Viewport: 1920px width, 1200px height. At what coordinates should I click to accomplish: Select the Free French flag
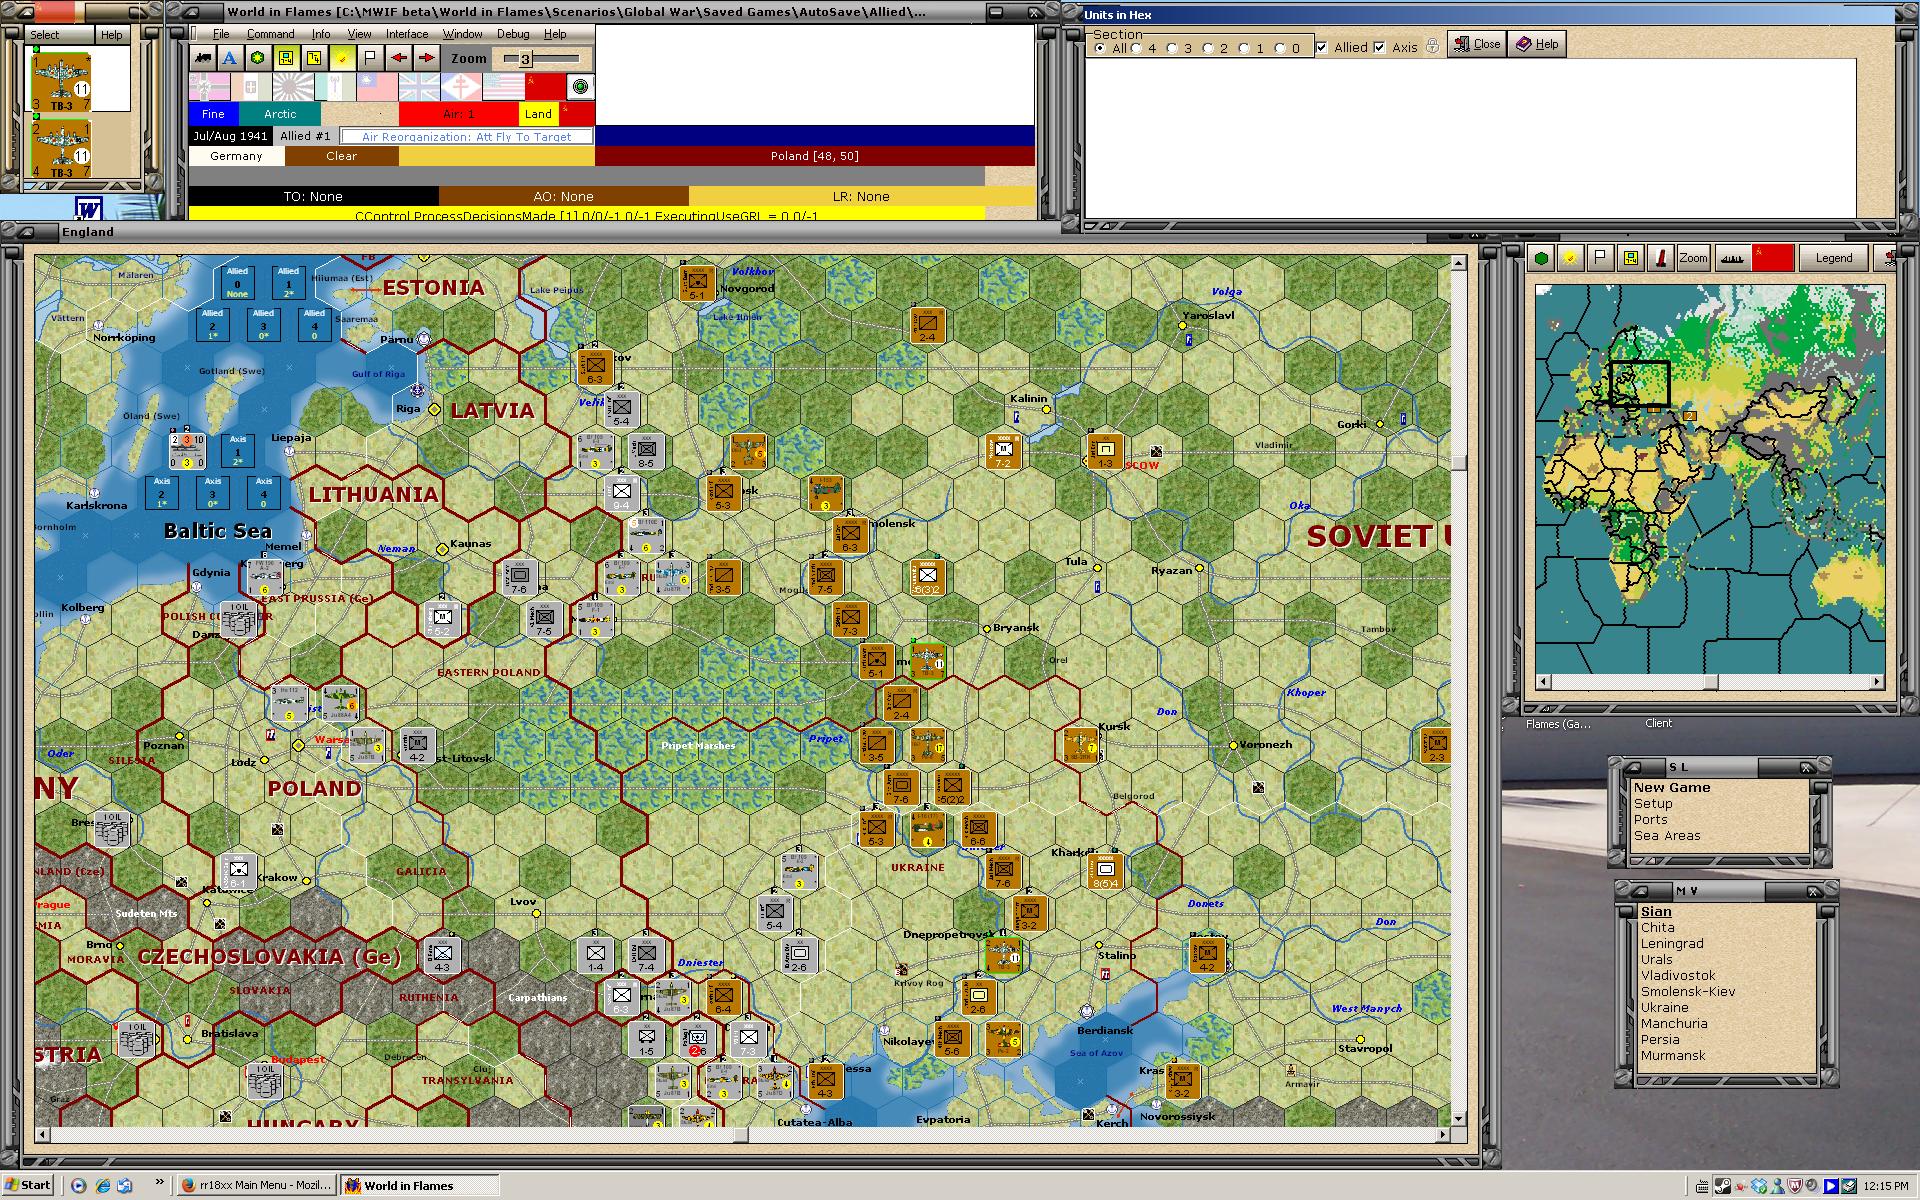tap(461, 87)
